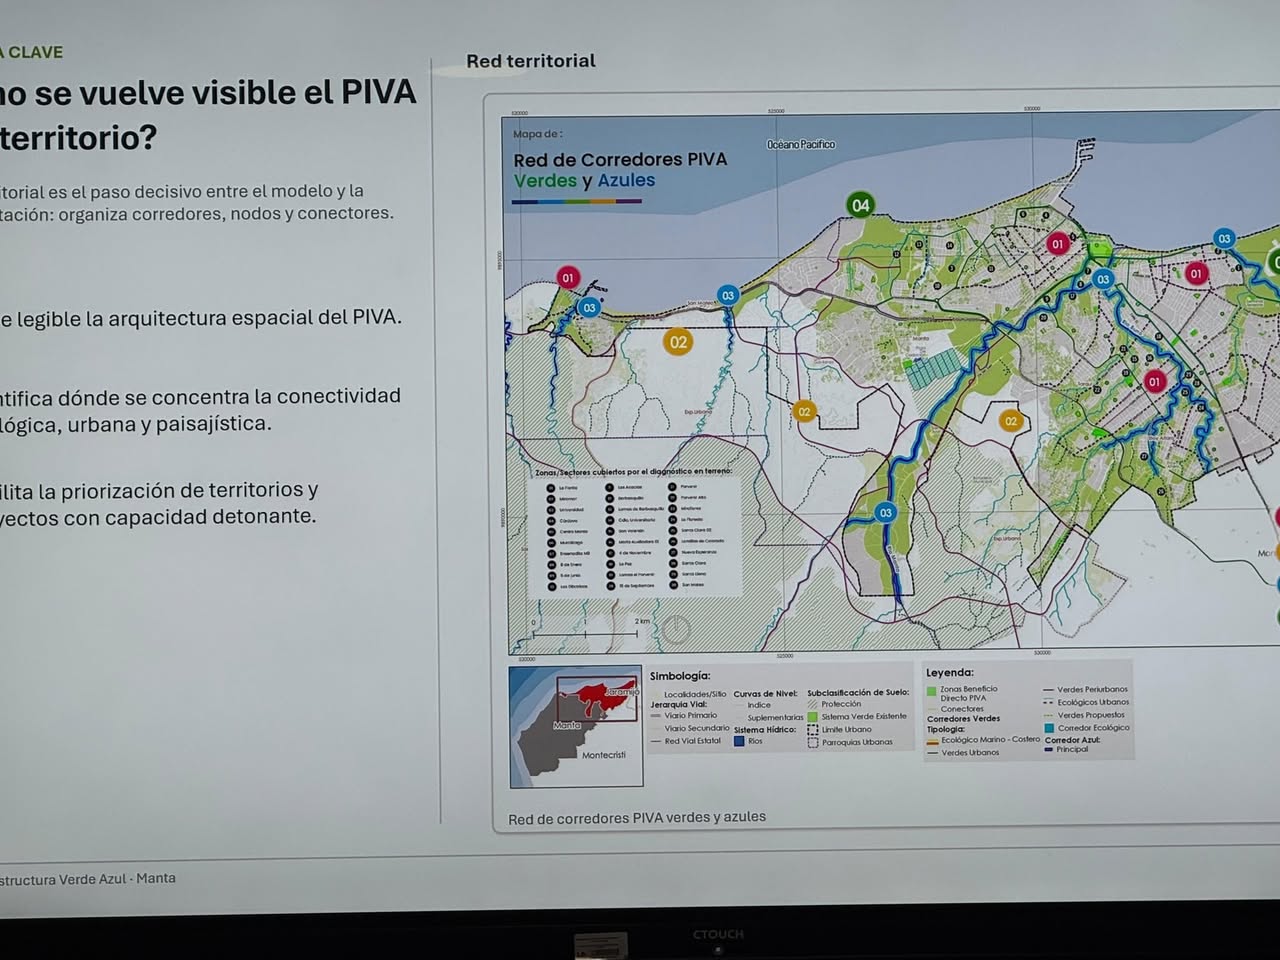Click the Zonas Beneficio Directo PIVA swatch

pos(932,690)
